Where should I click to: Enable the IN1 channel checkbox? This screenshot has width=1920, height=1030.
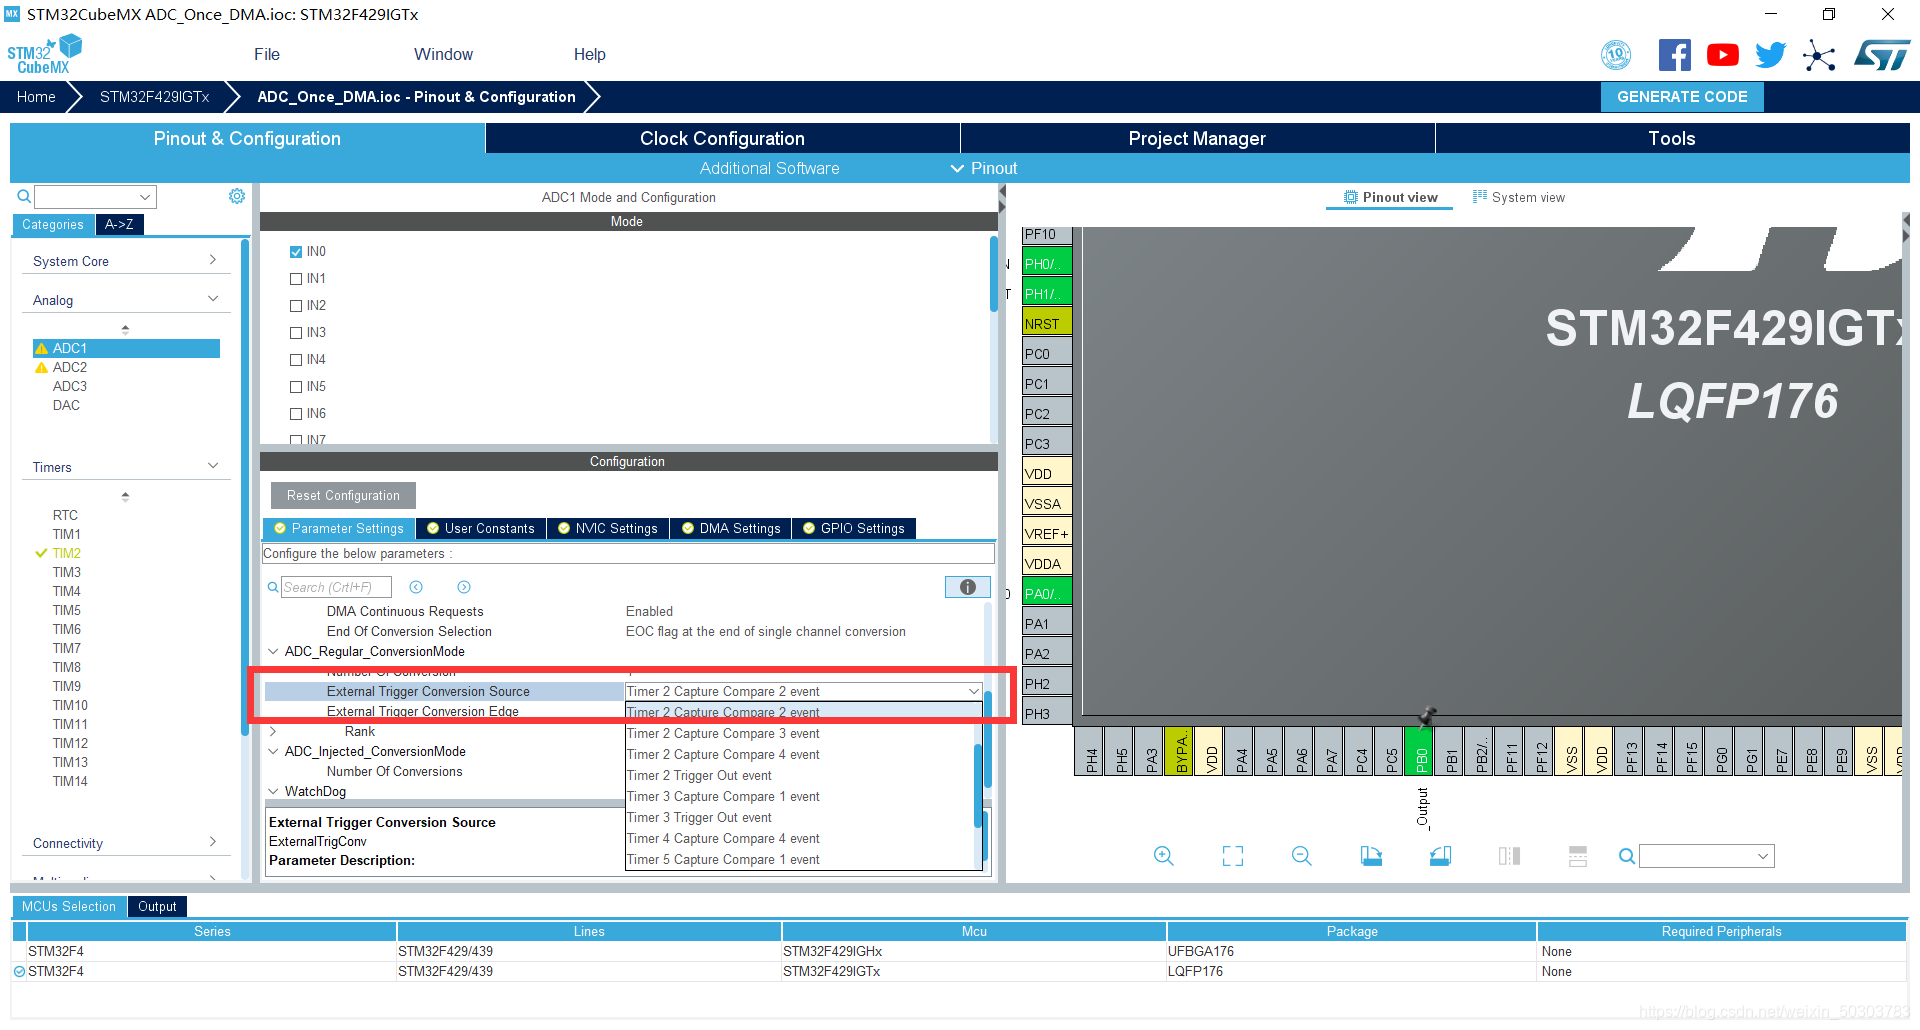pos(296,279)
